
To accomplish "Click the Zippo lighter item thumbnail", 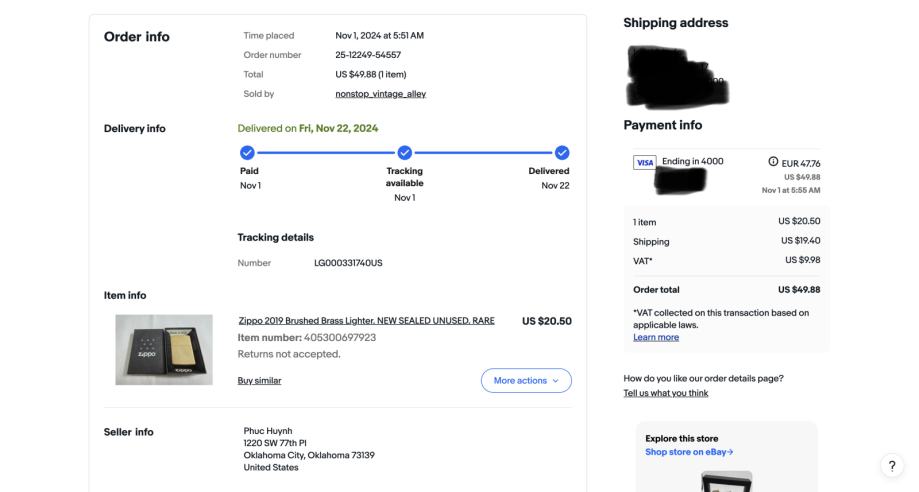I will (164, 350).
